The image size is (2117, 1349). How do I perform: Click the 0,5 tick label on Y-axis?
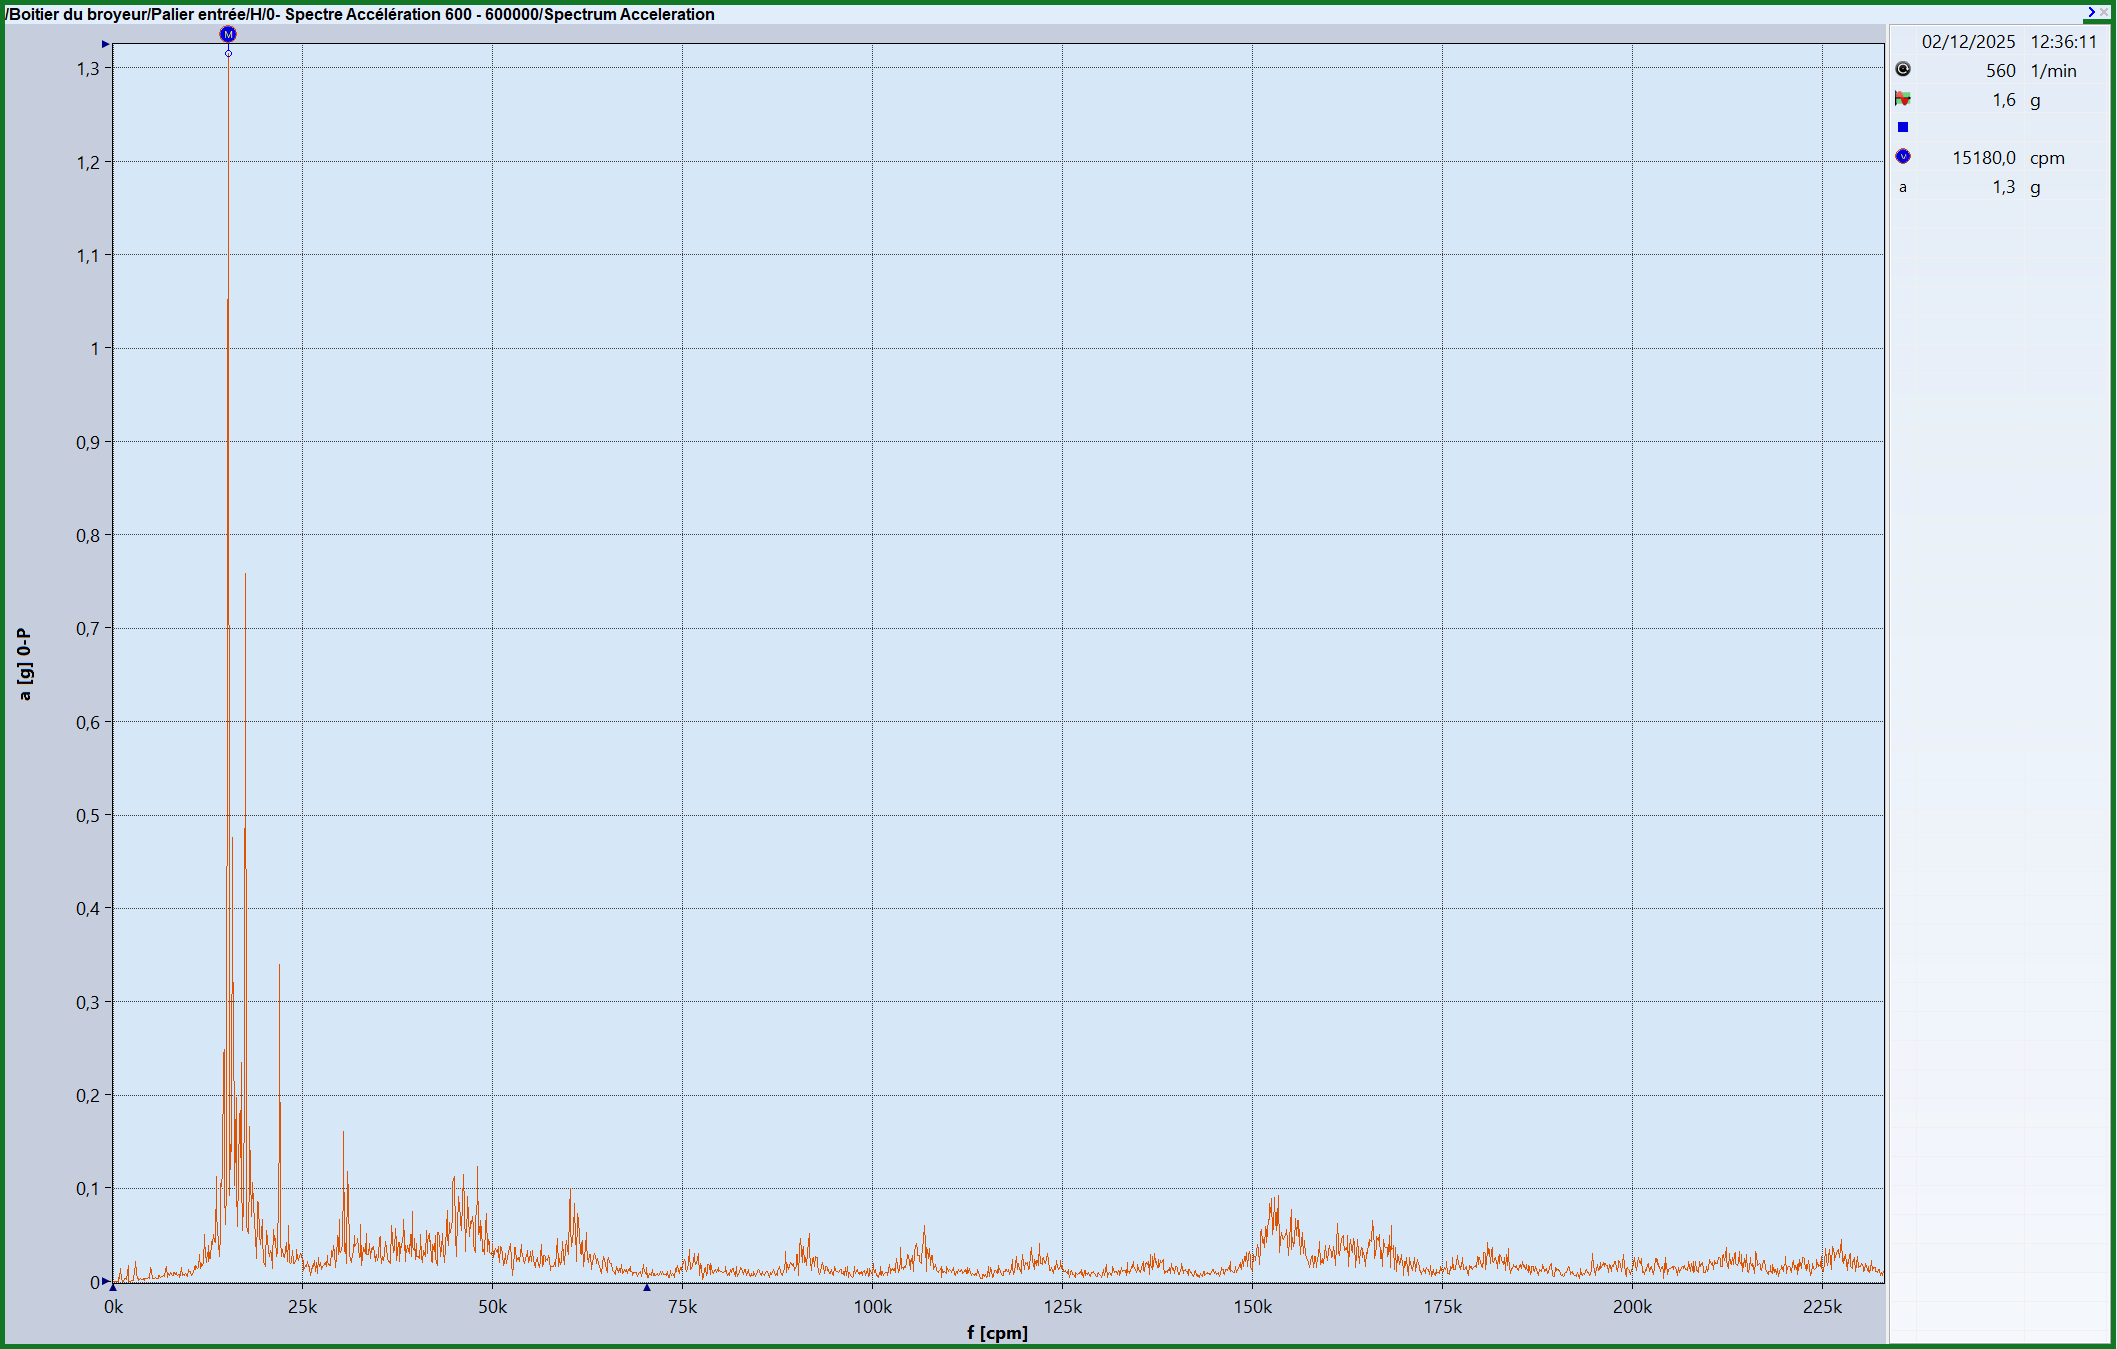[88, 816]
